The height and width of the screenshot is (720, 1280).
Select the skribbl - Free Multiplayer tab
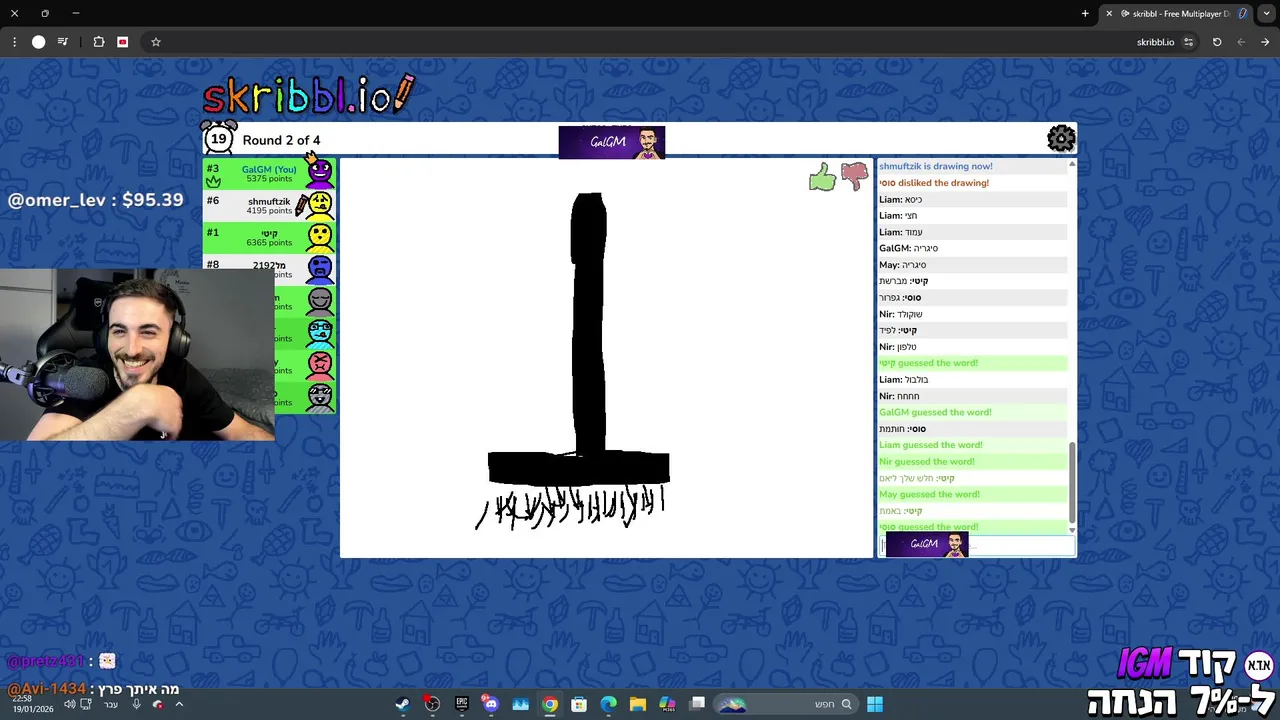(1176, 13)
